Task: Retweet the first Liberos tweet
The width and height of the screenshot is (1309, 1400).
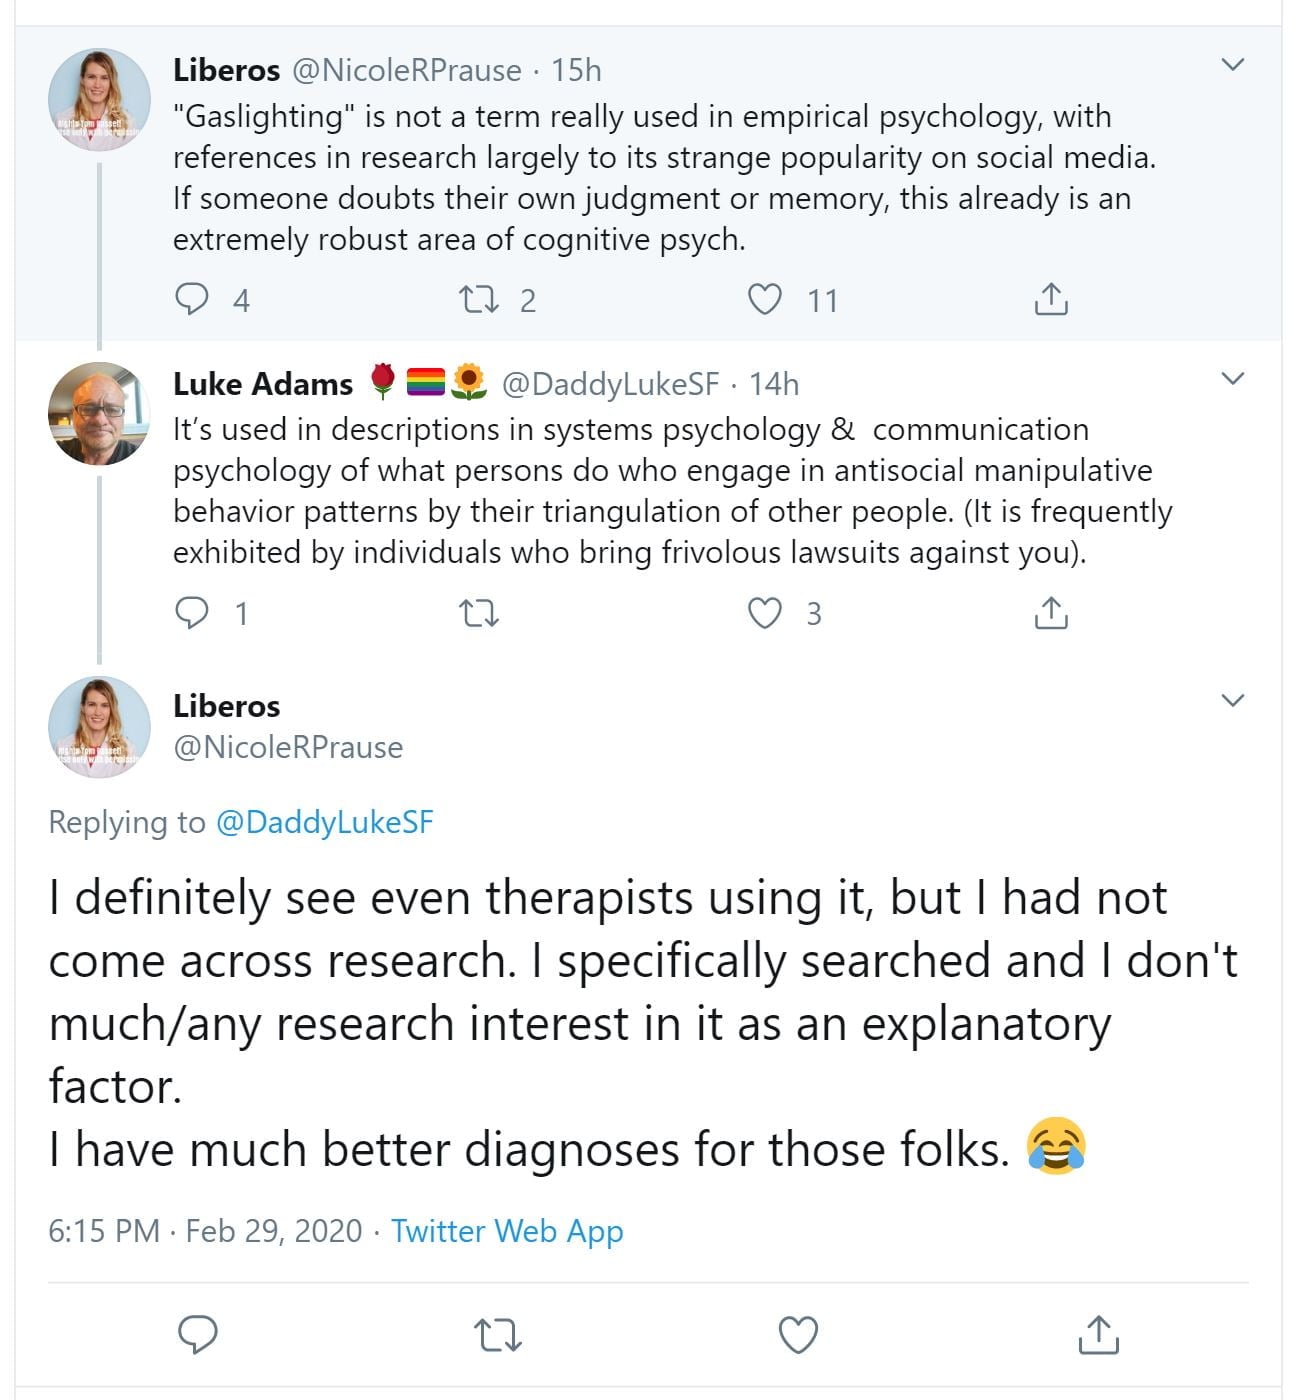Action: pos(478,299)
